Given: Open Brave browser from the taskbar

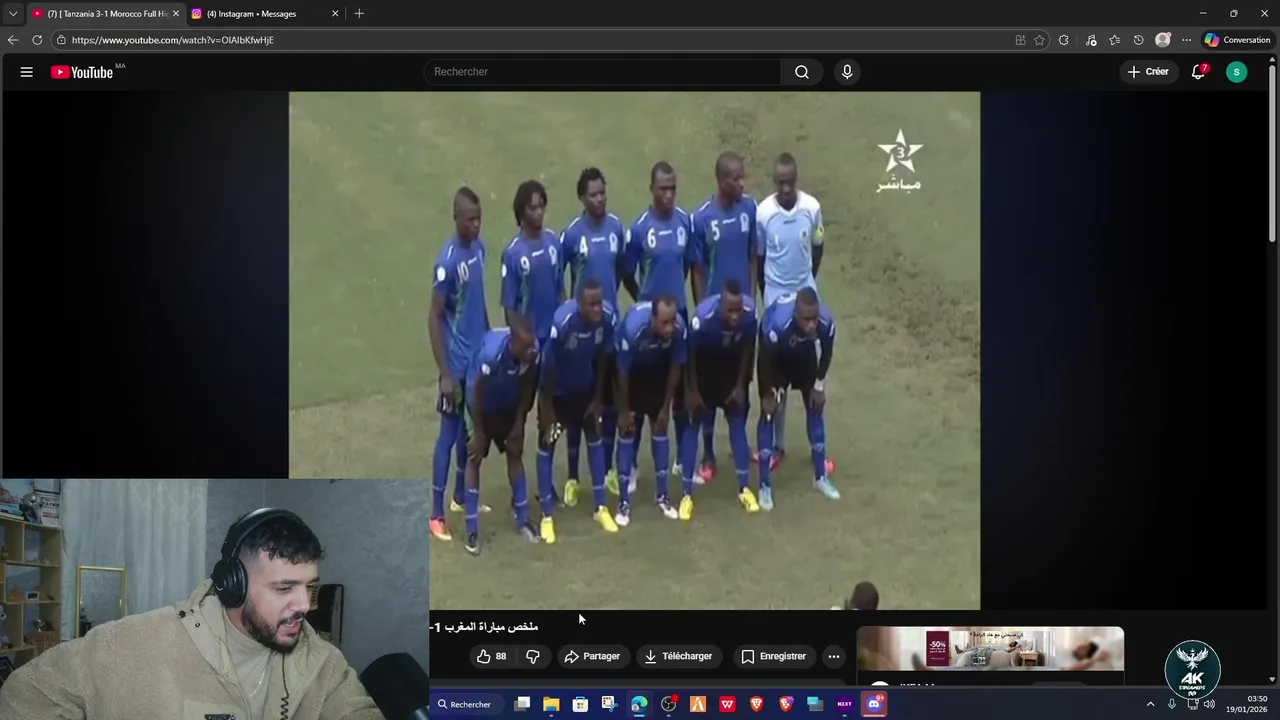Looking at the screenshot, I should tap(757, 704).
